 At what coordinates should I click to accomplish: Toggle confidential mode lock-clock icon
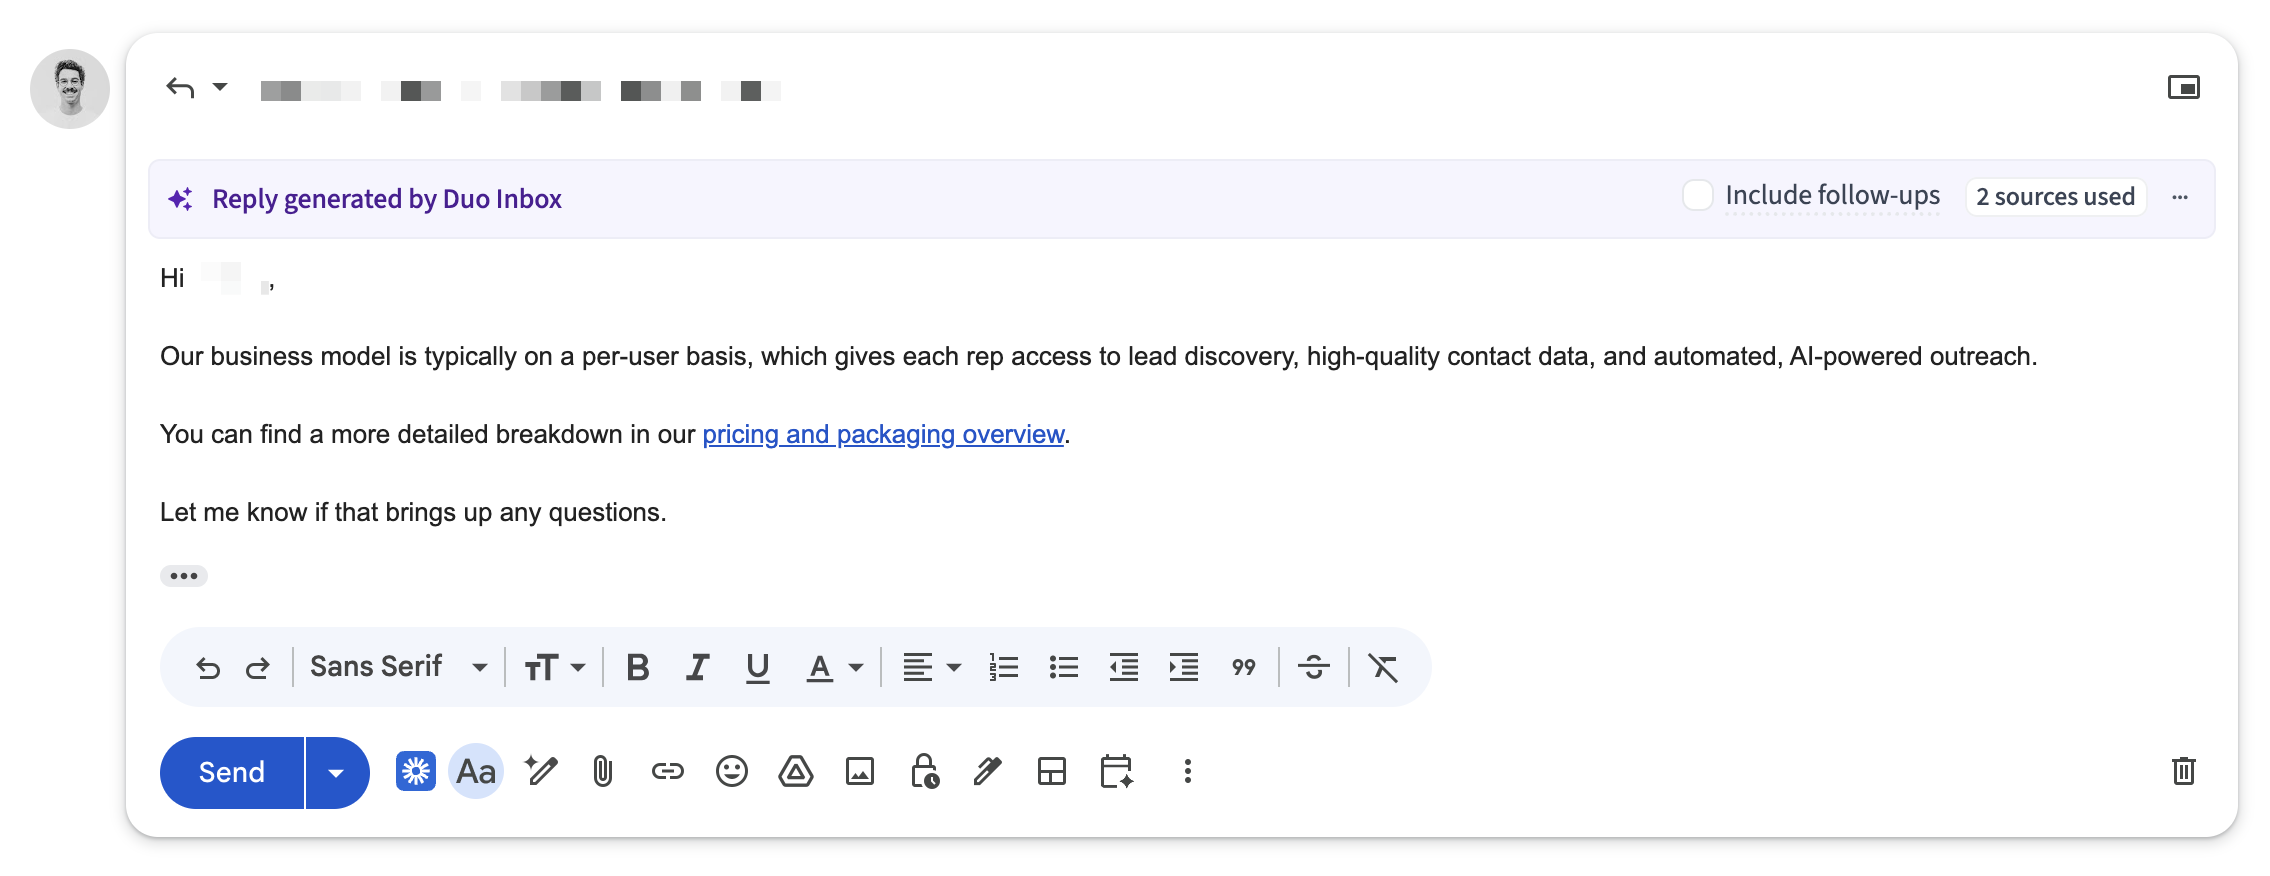click(x=924, y=772)
